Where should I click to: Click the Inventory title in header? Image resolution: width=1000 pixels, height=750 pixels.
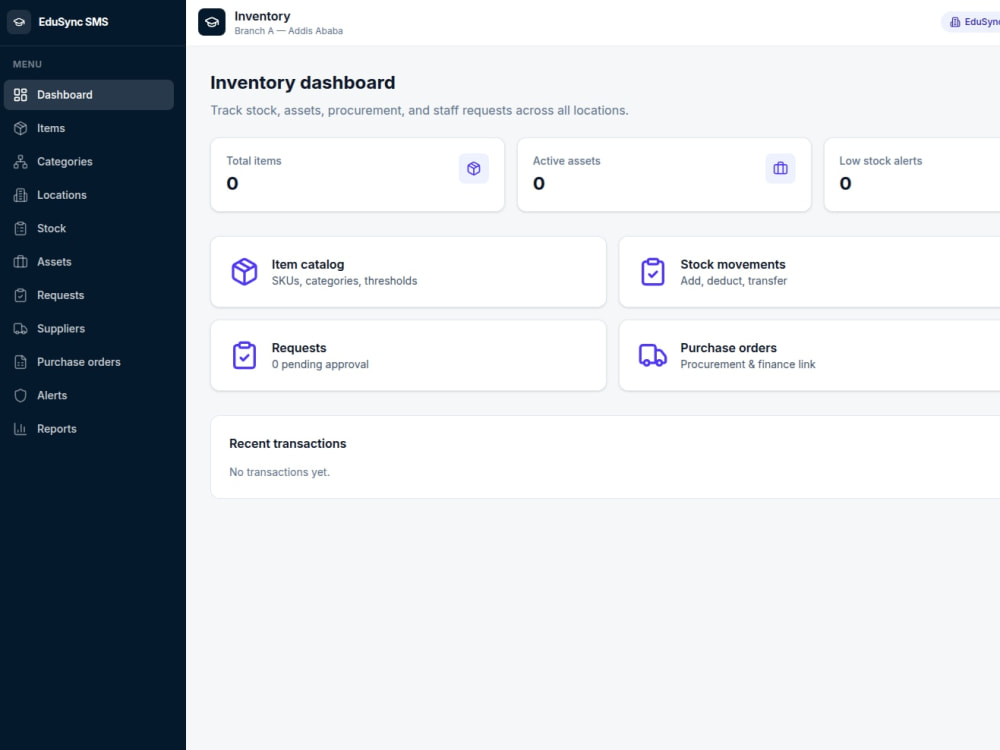[262, 16]
